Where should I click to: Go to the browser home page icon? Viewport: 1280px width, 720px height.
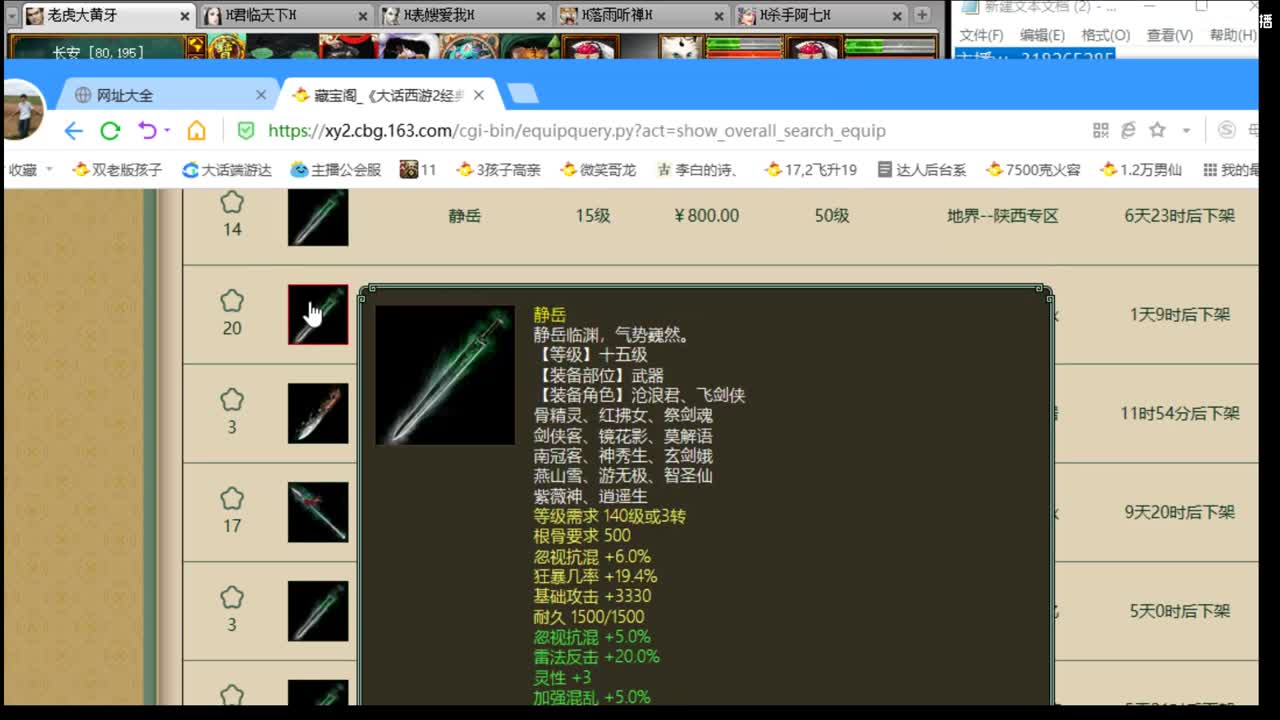[197, 131]
